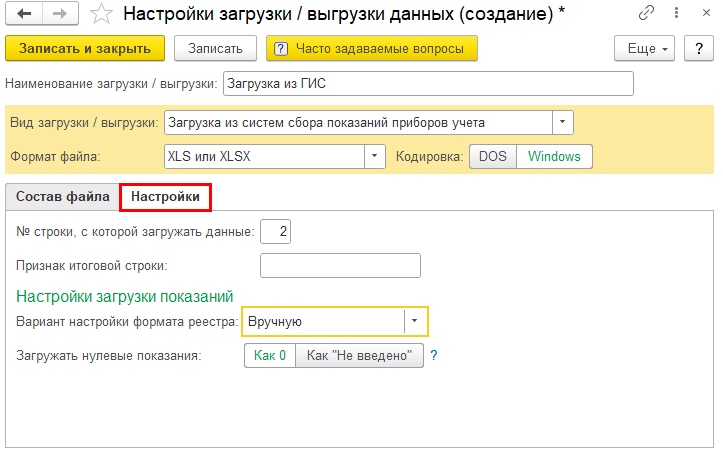723x452 pixels.
Task: Expand the Формат файла dropdown
Action: click(374, 156)
